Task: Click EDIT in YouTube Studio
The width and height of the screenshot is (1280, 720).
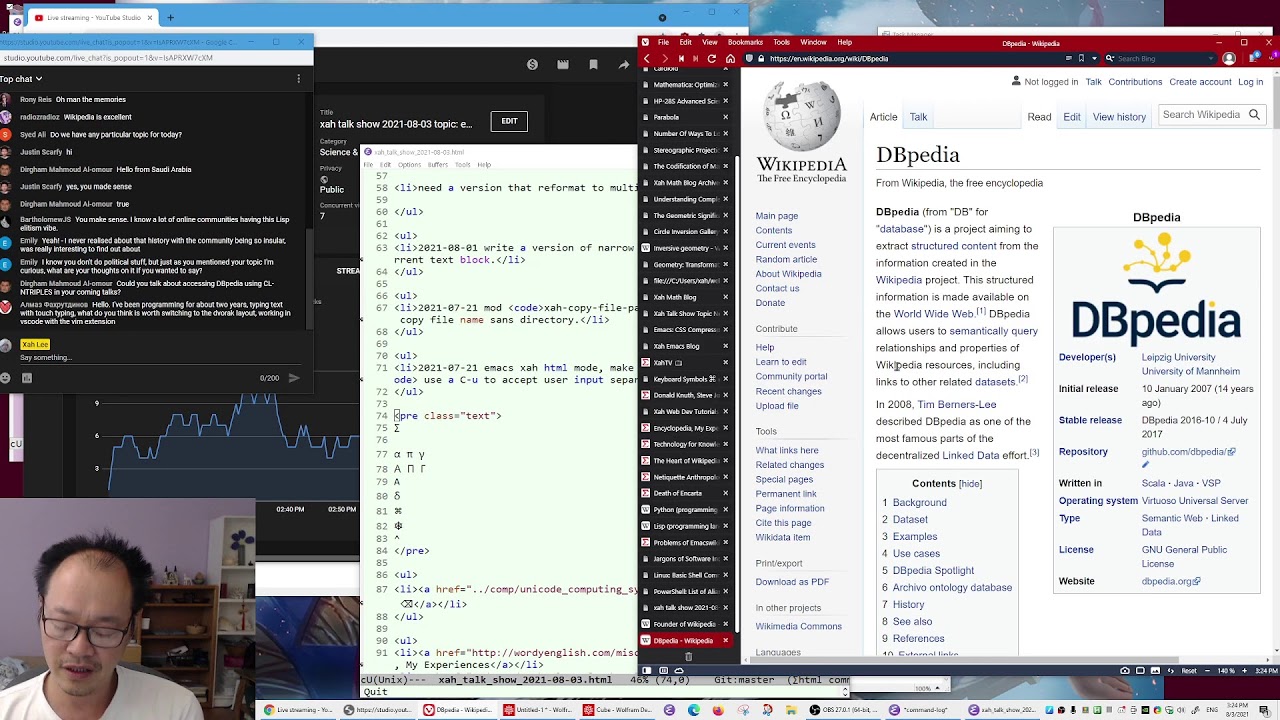Action: coord(509,121)
